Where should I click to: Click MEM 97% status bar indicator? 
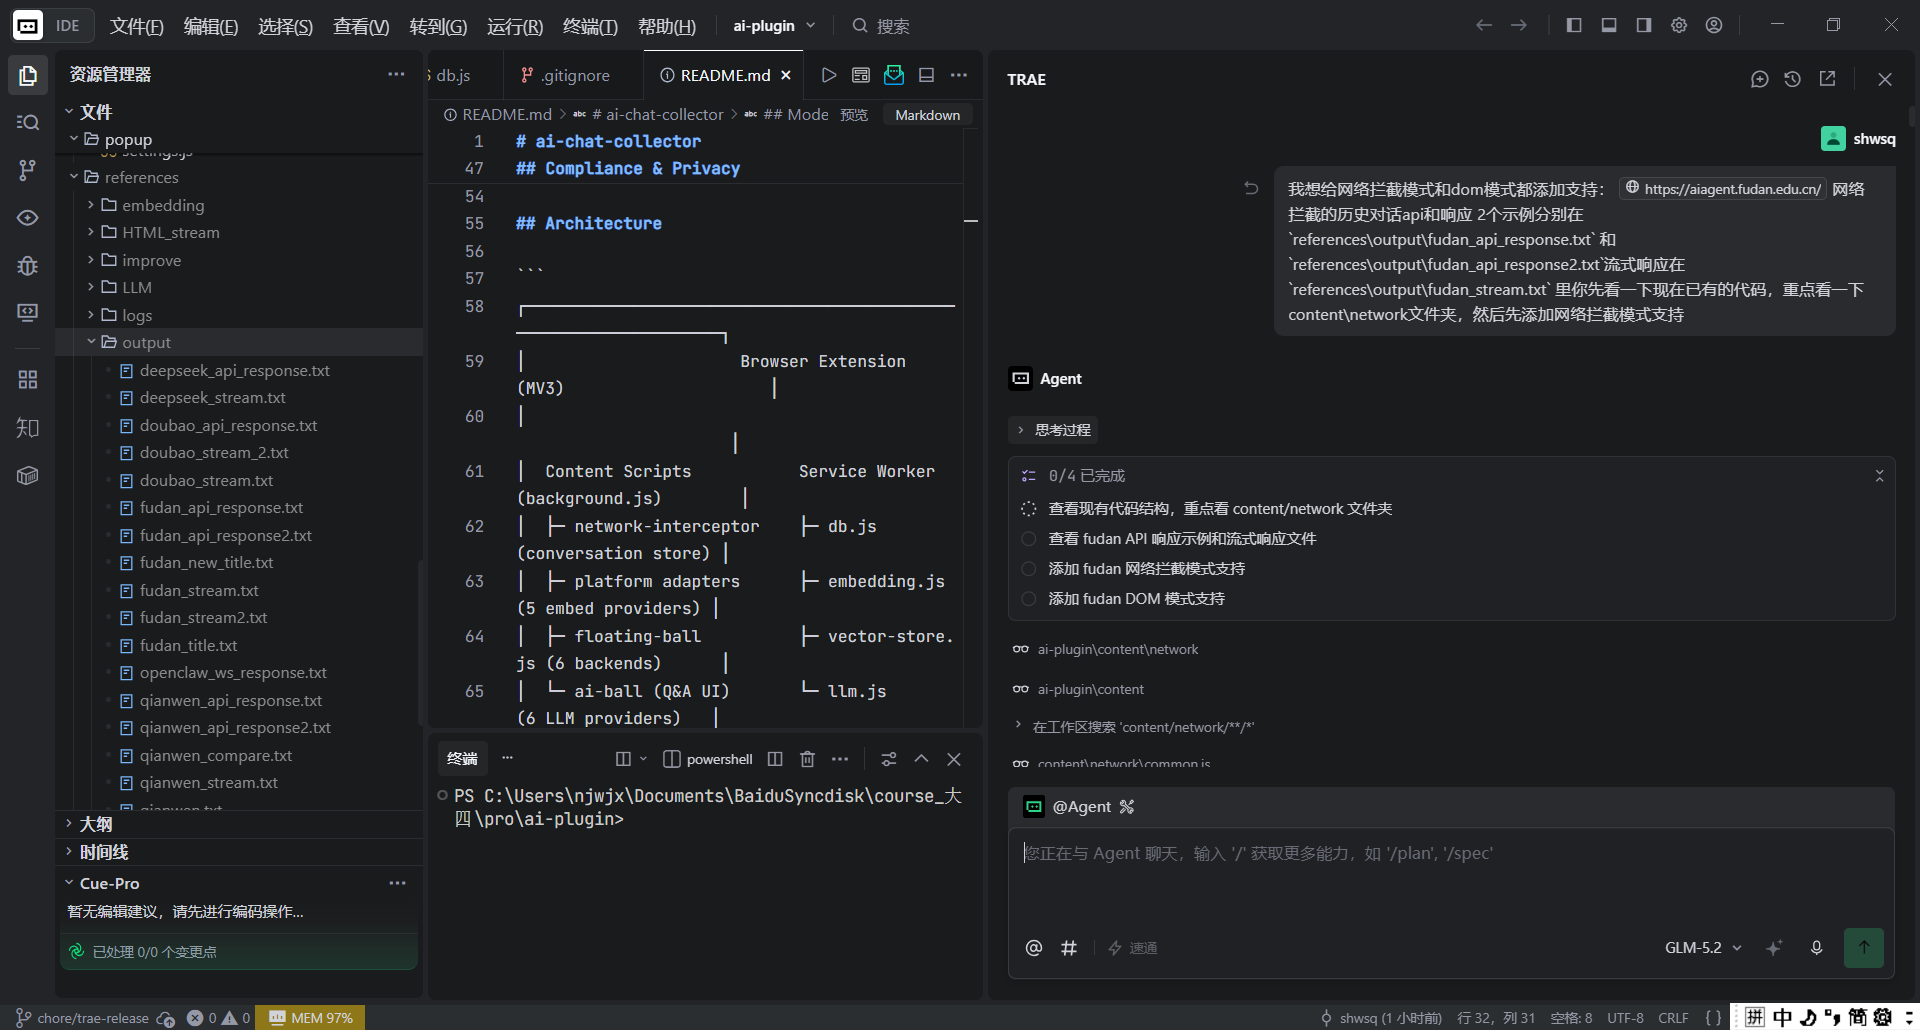point(311,1018)
